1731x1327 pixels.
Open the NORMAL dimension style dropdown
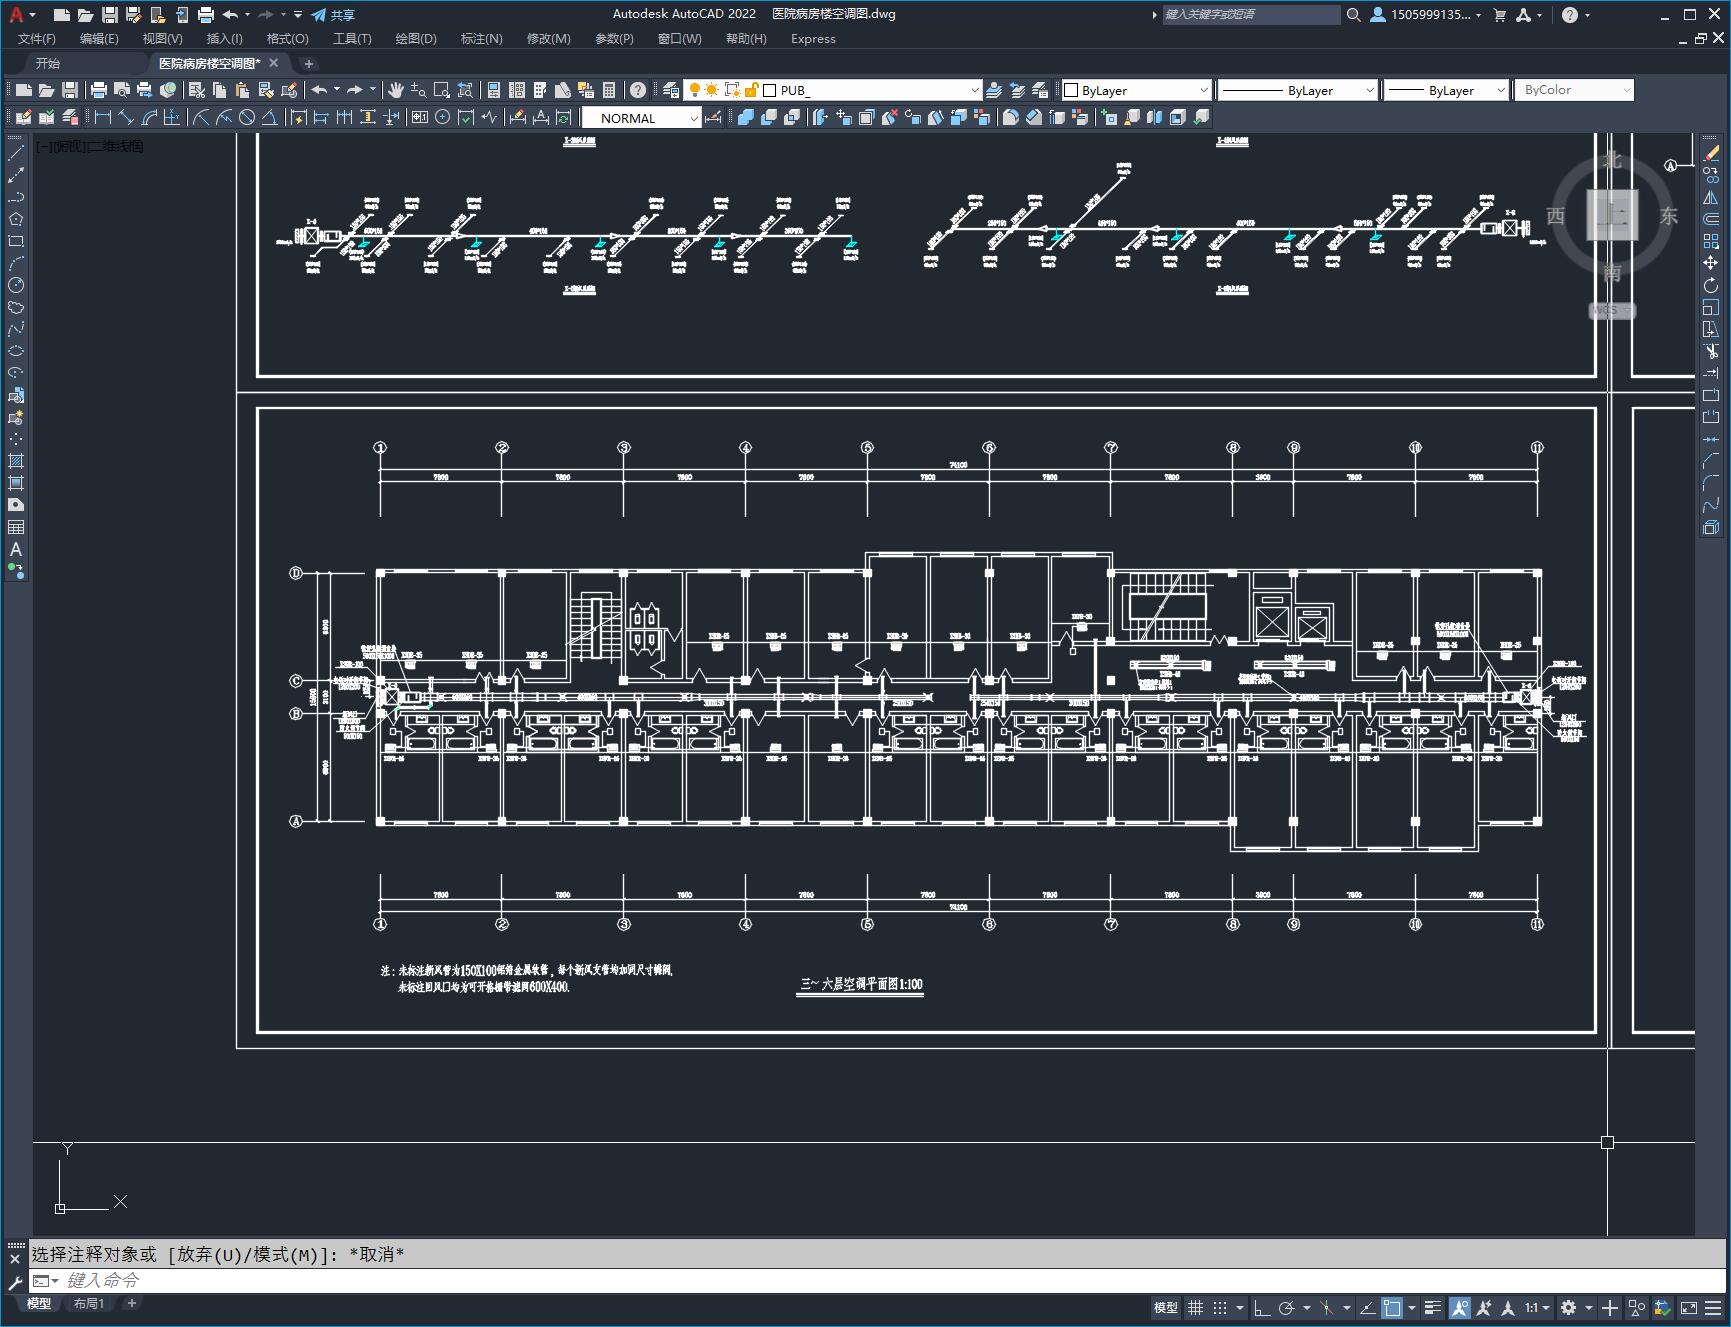694,118
